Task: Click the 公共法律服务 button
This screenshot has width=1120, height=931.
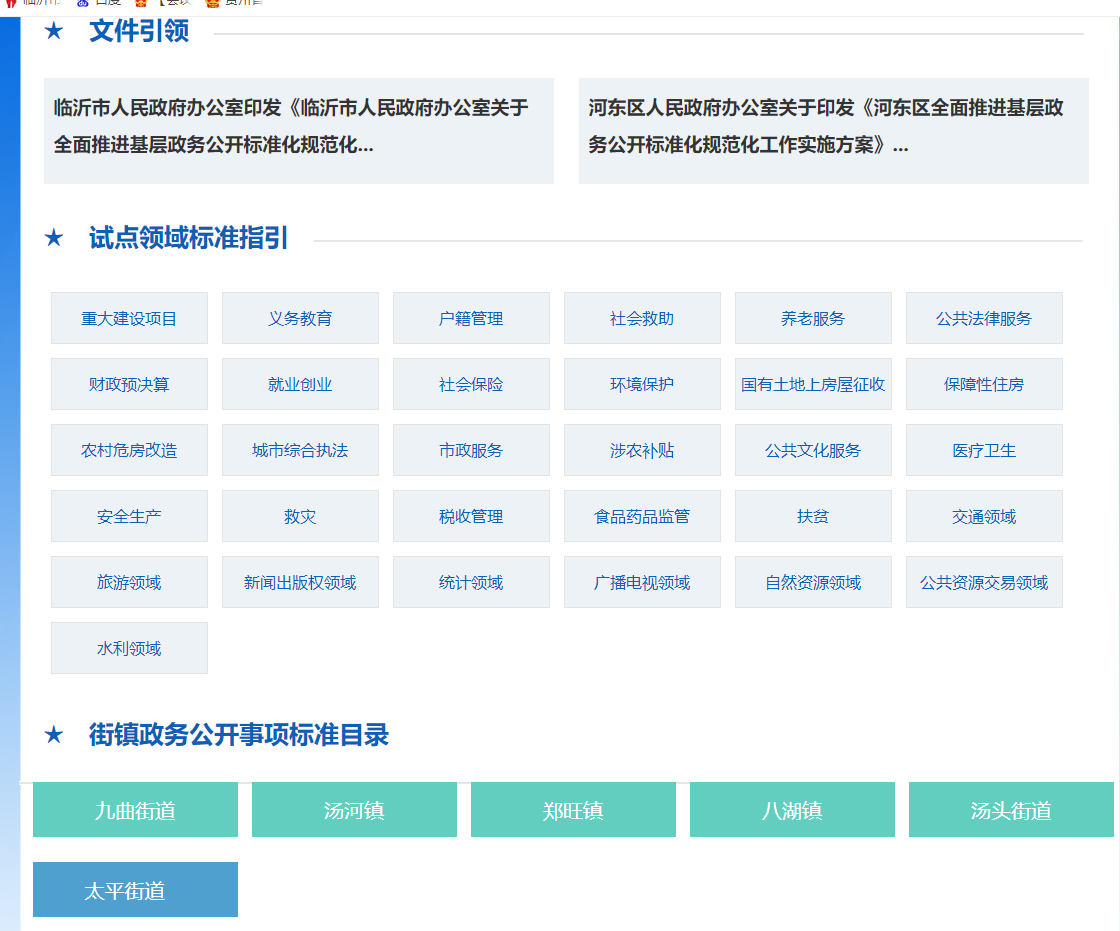Action: pos(984,318)
